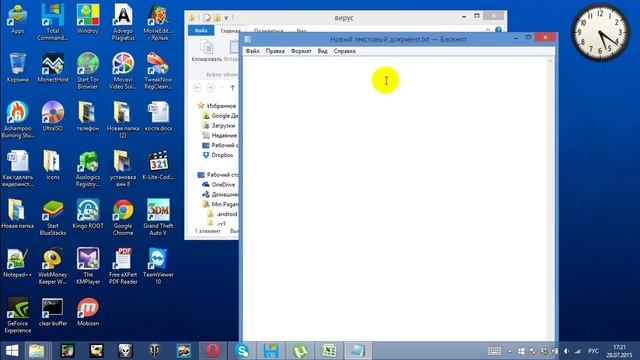
Task: Click the Notepad vertical scrollbar
Action: click(x=550, y=198)
